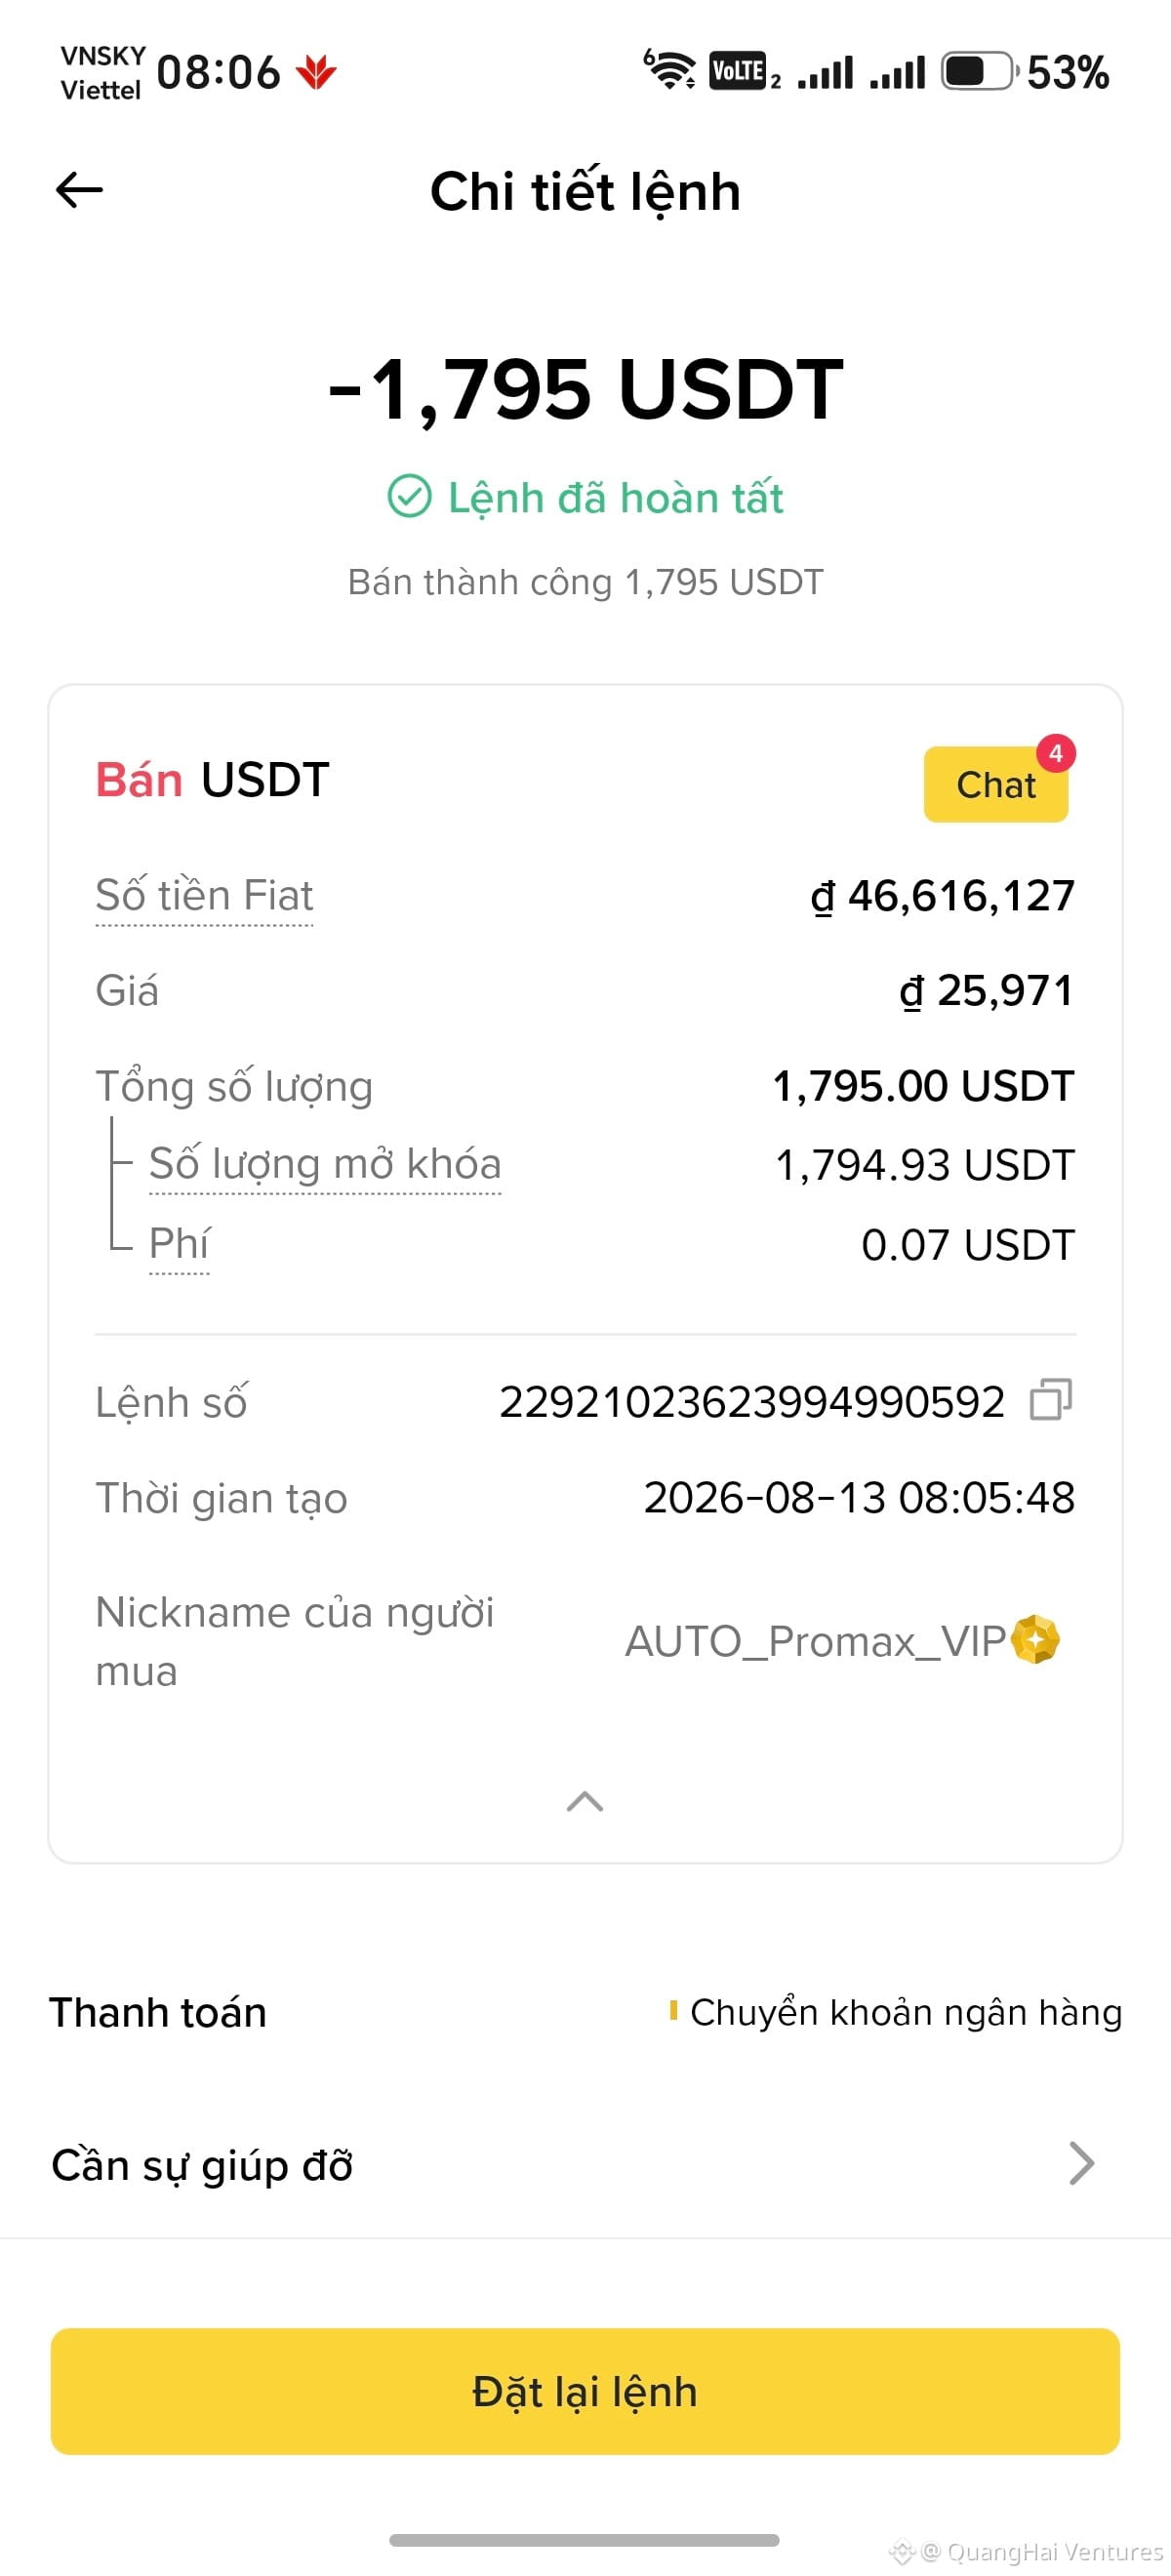Show info for Số tiền Fiat
Screen dimensions: 1171x2576
[x=204, y=895]
